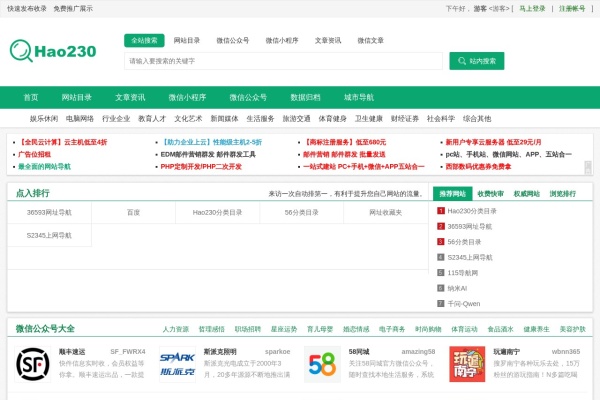Open the 体育健身 category

333,119
